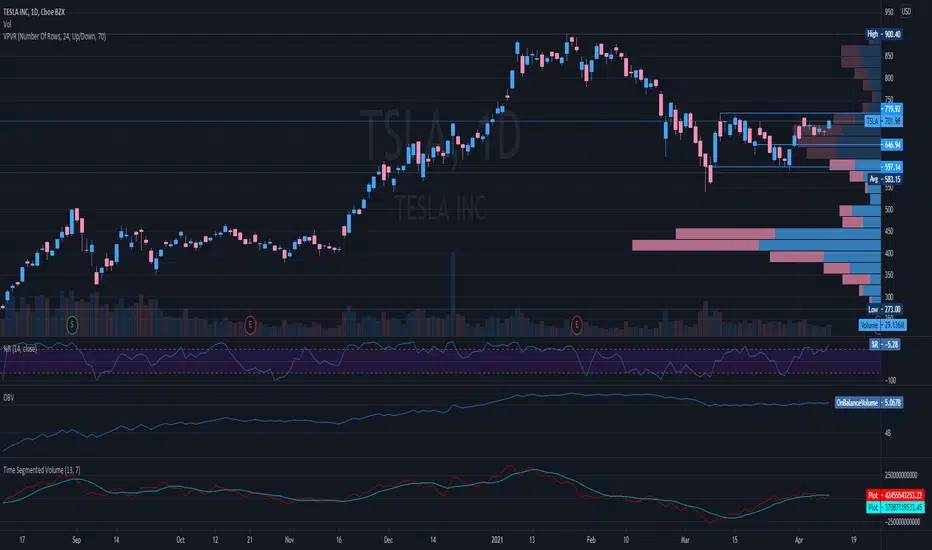Click the 719.92 price line label
Image resolution: width=932 pixels, height=550 pixels.
[892, 109]
